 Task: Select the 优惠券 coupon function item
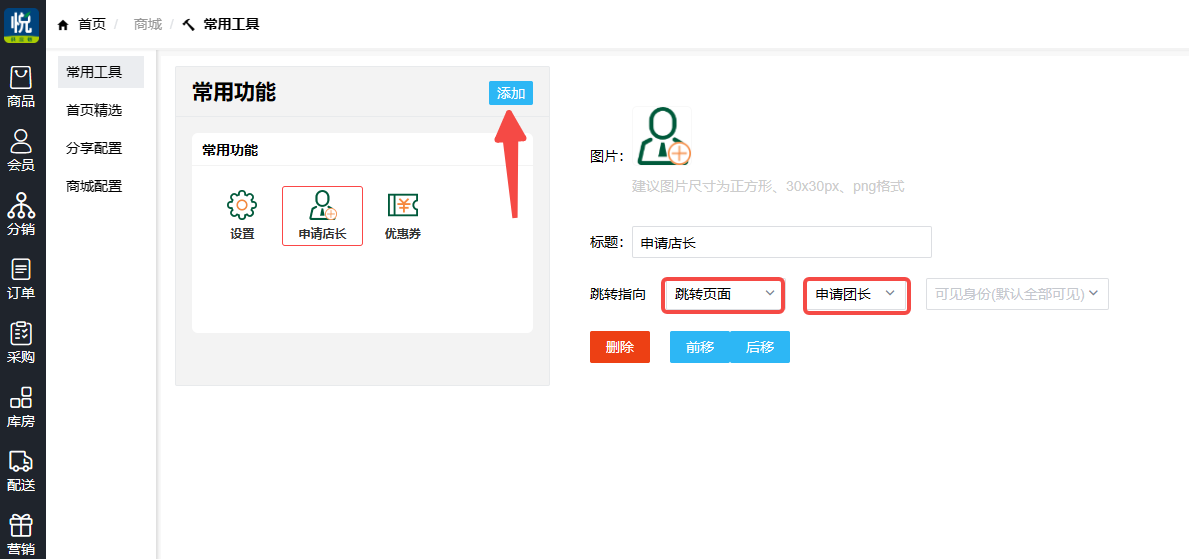(403, 216)
